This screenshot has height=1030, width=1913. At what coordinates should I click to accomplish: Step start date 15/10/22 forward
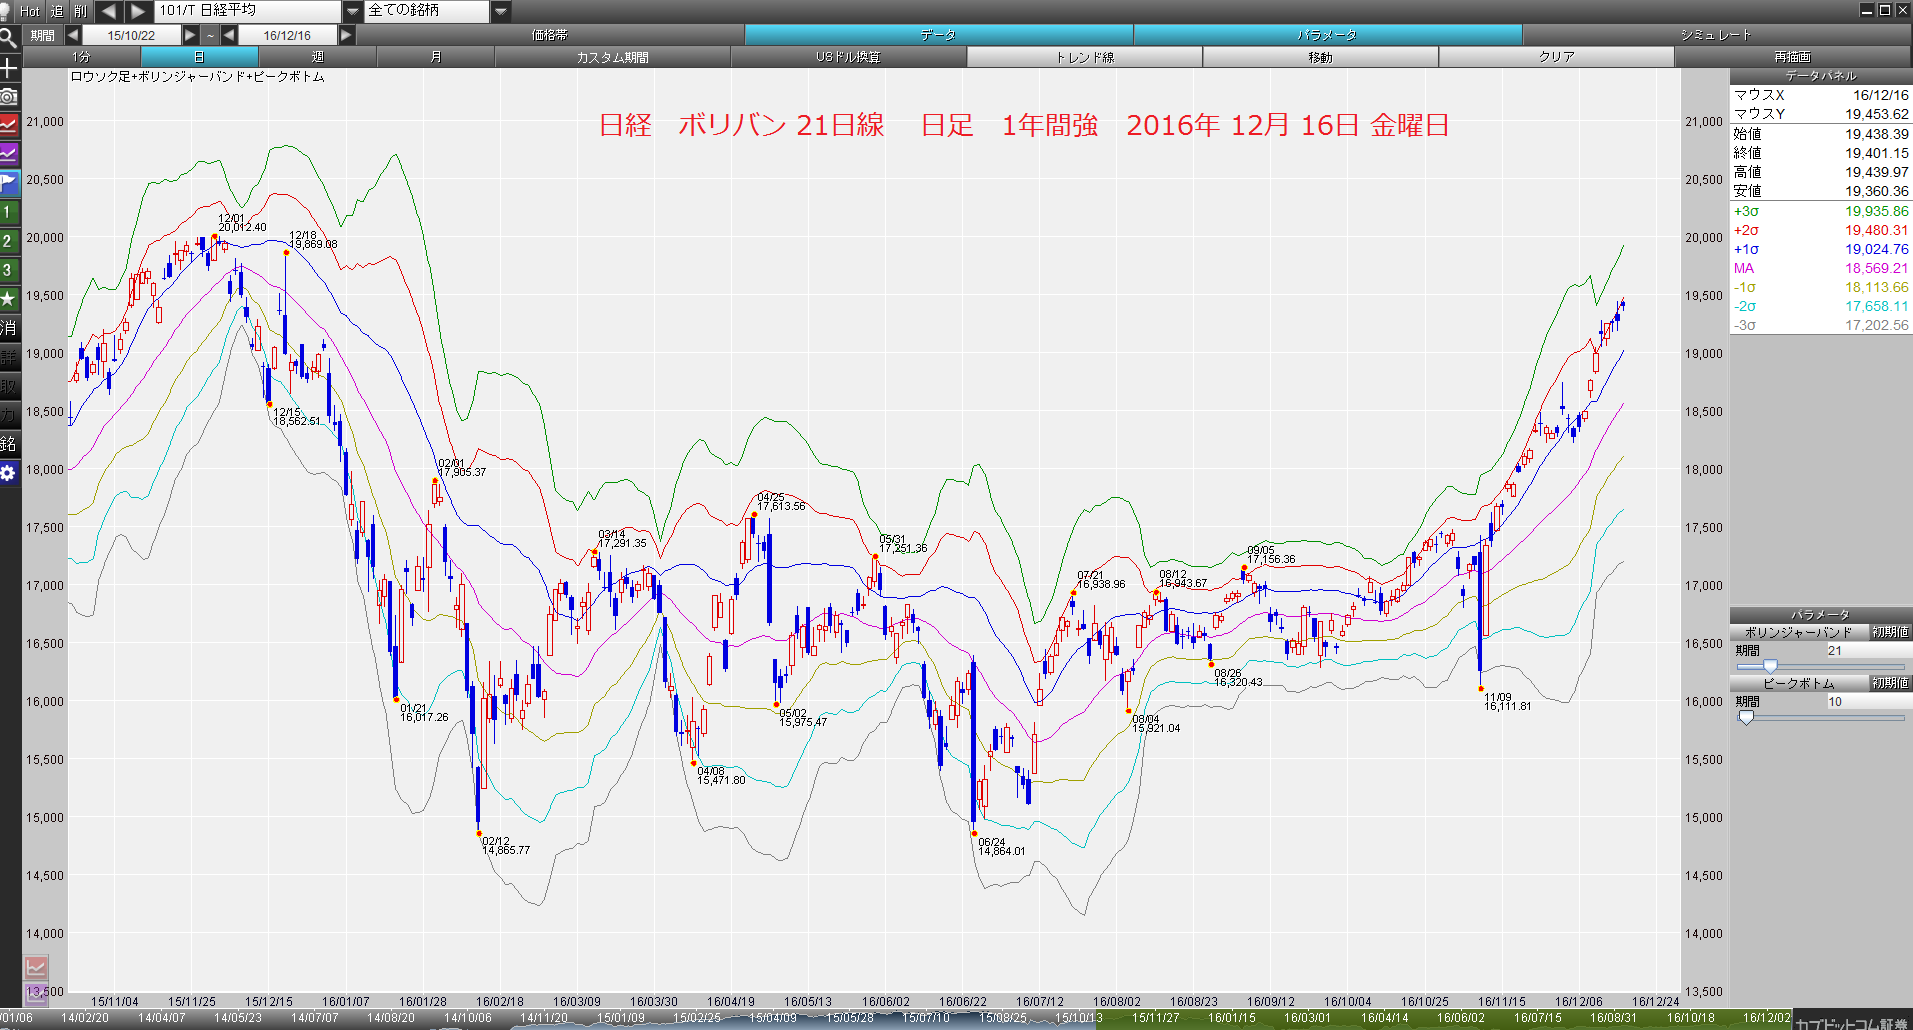point(190,35)
